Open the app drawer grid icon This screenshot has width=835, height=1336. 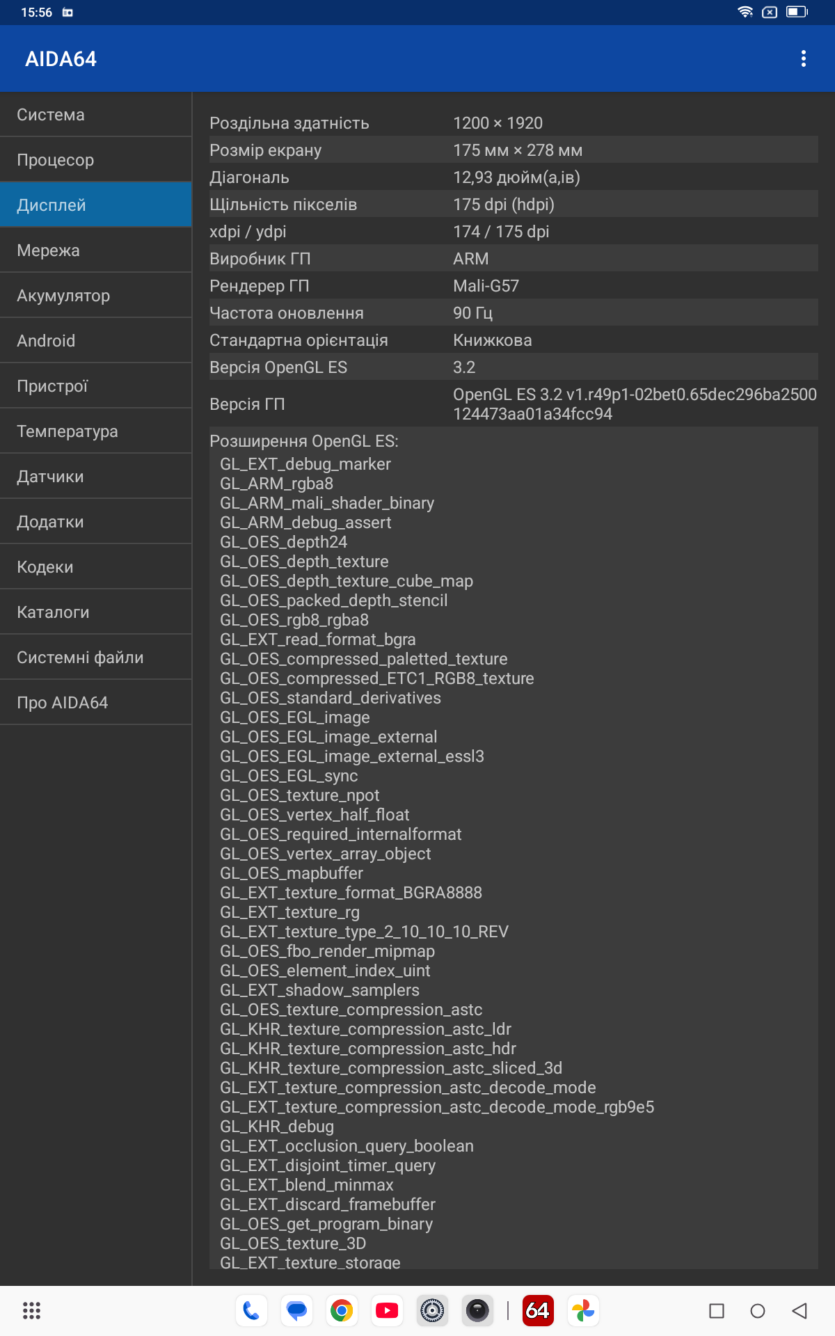[x=31, y=1310]
